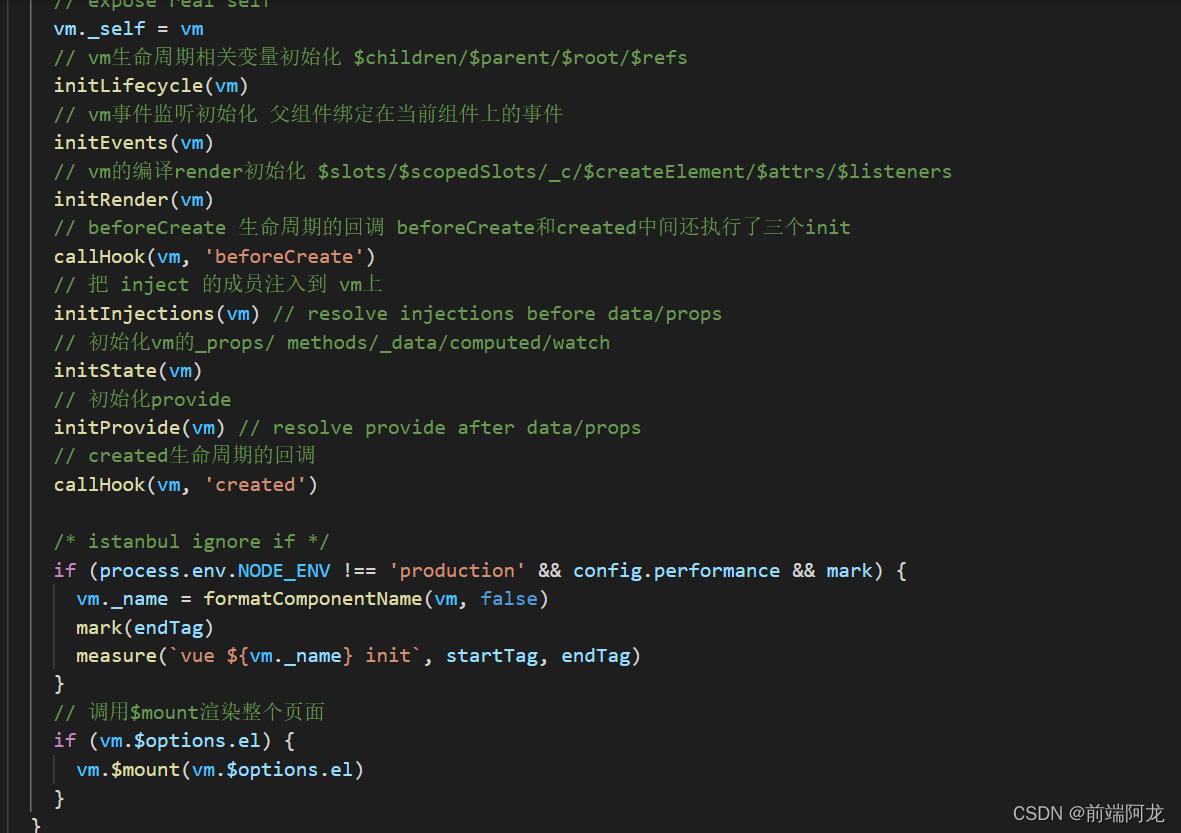Click the '/* istanbul ignore if */' comment
1181x833 pixels.
[x=191, y=542]
